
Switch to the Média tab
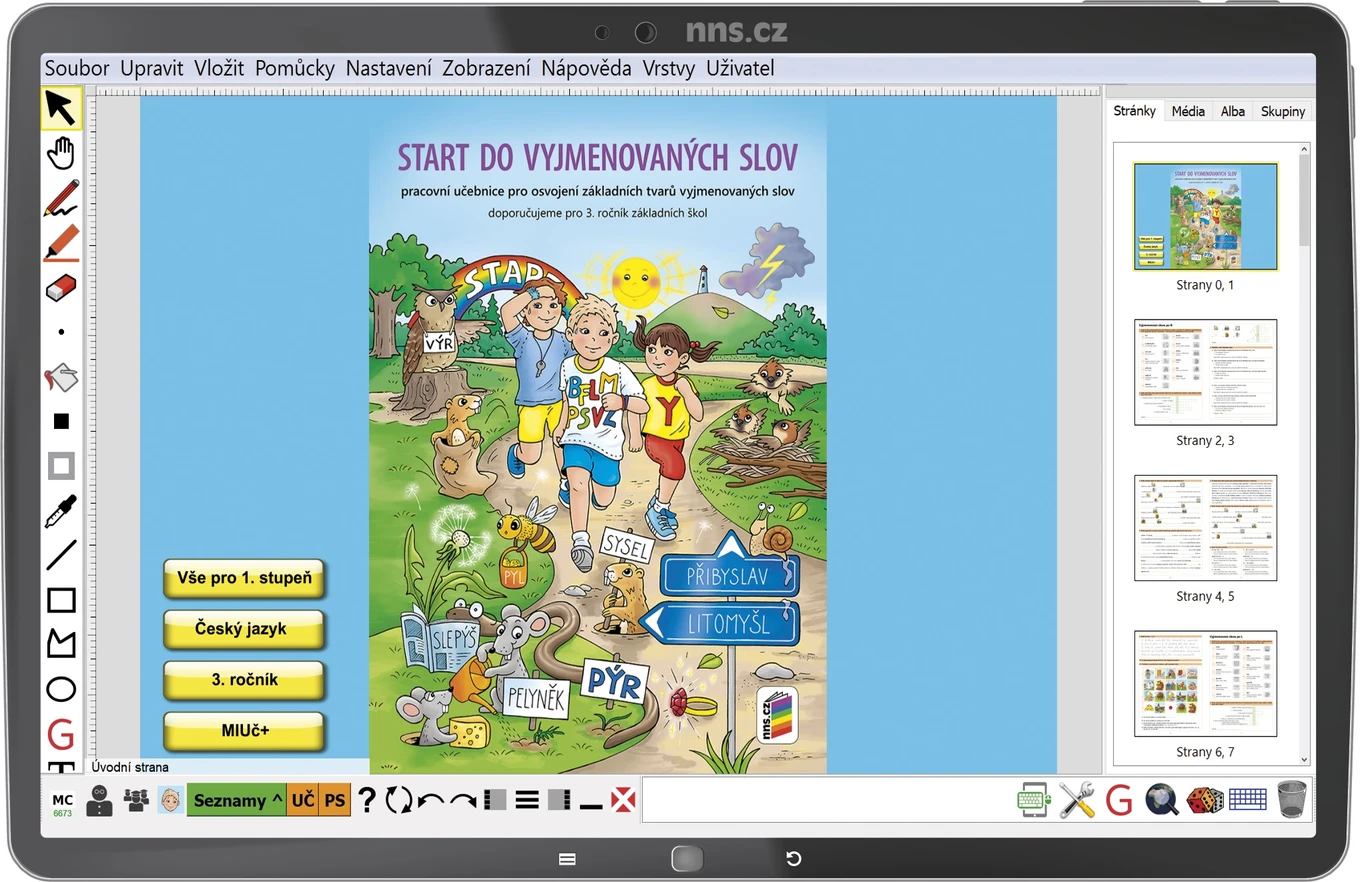pos(1188,111)
